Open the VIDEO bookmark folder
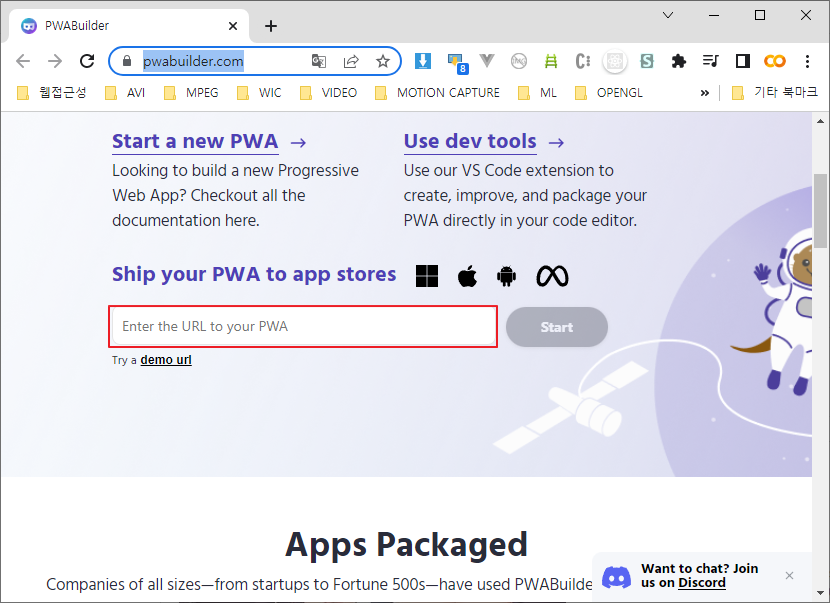Viewport: 830px width, 603px height. tap(328, 93)
